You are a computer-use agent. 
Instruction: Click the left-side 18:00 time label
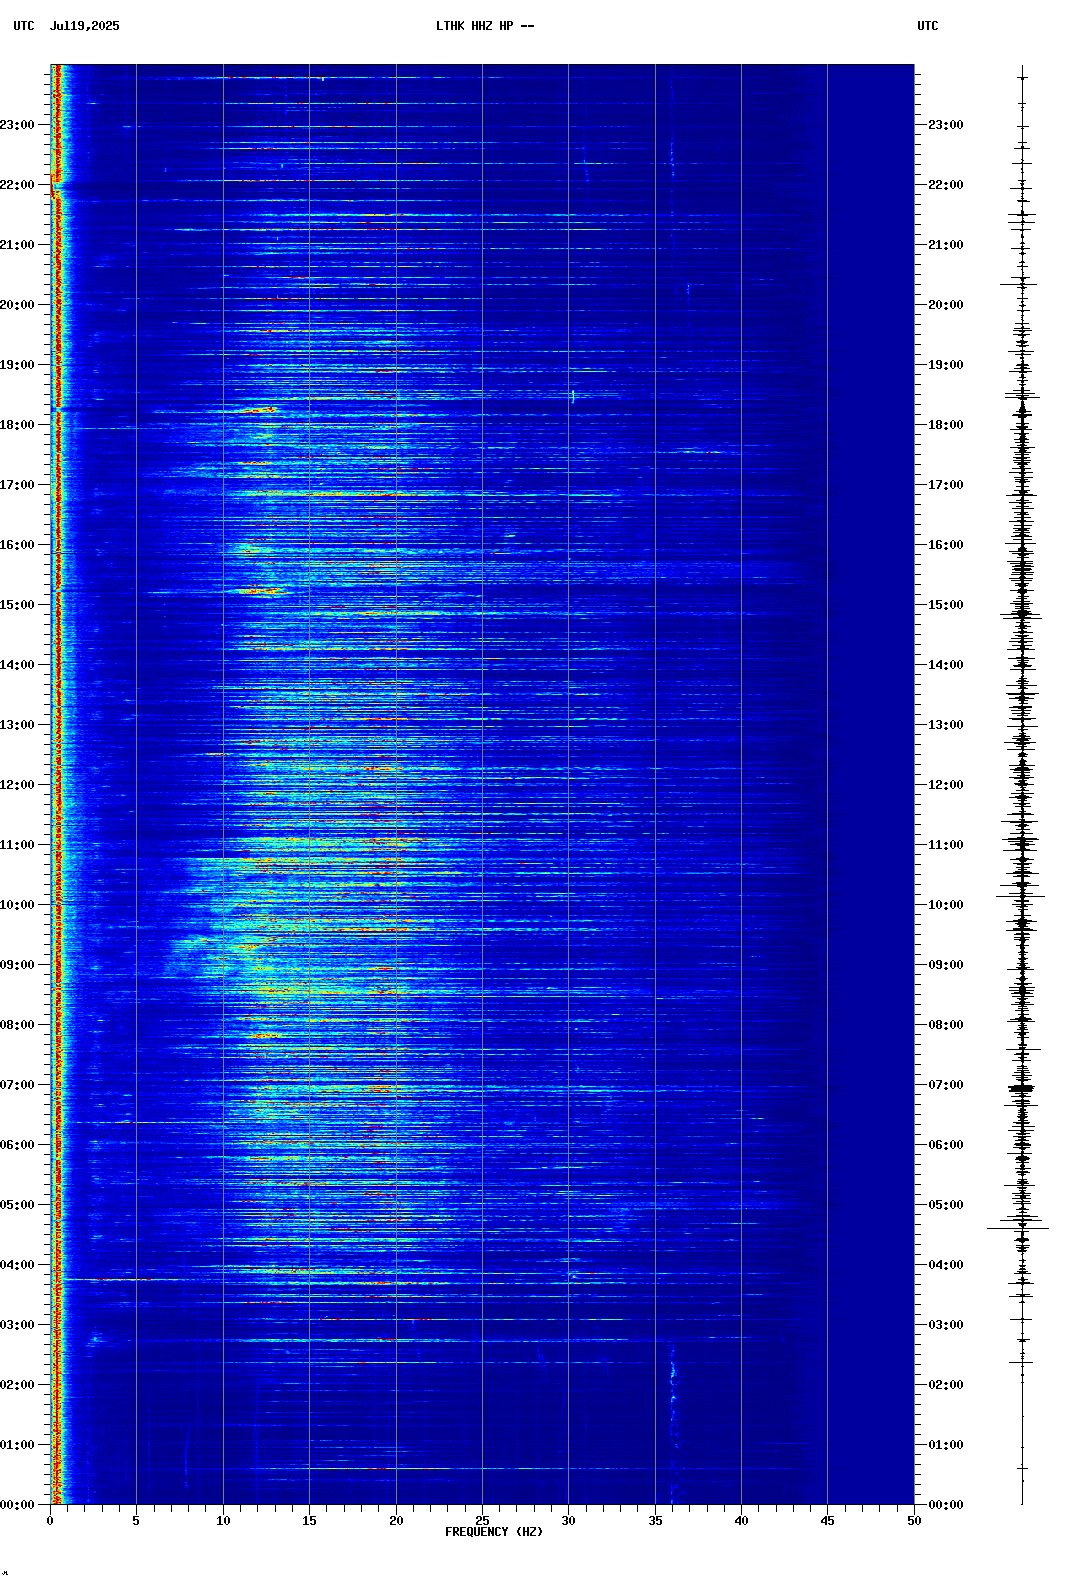[x=17, y=425]
